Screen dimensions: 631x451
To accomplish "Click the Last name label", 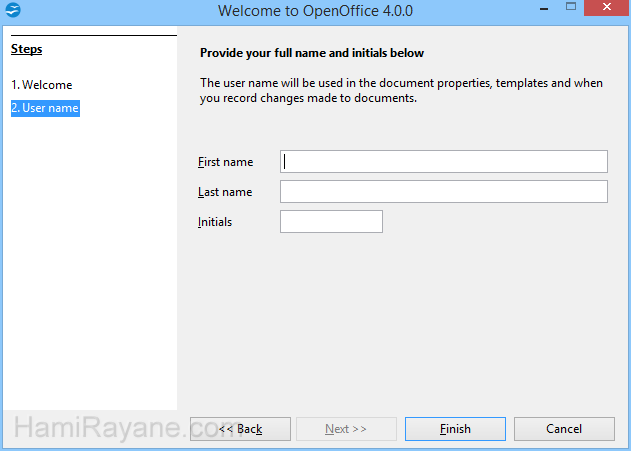I will [x=225, y=192].
